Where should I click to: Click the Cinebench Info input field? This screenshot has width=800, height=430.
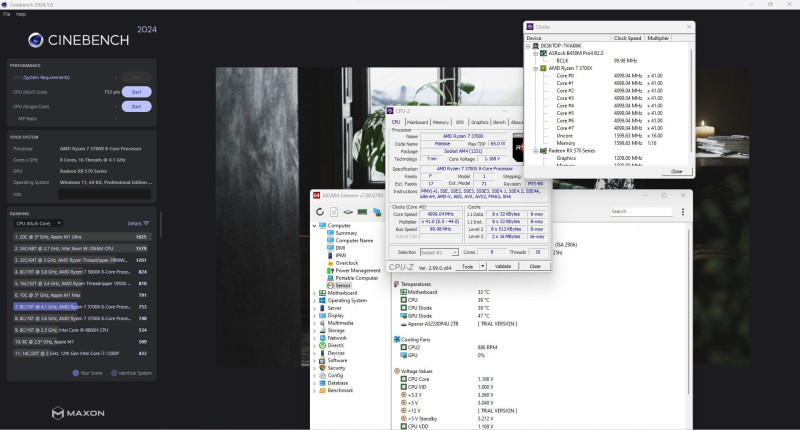105,194
